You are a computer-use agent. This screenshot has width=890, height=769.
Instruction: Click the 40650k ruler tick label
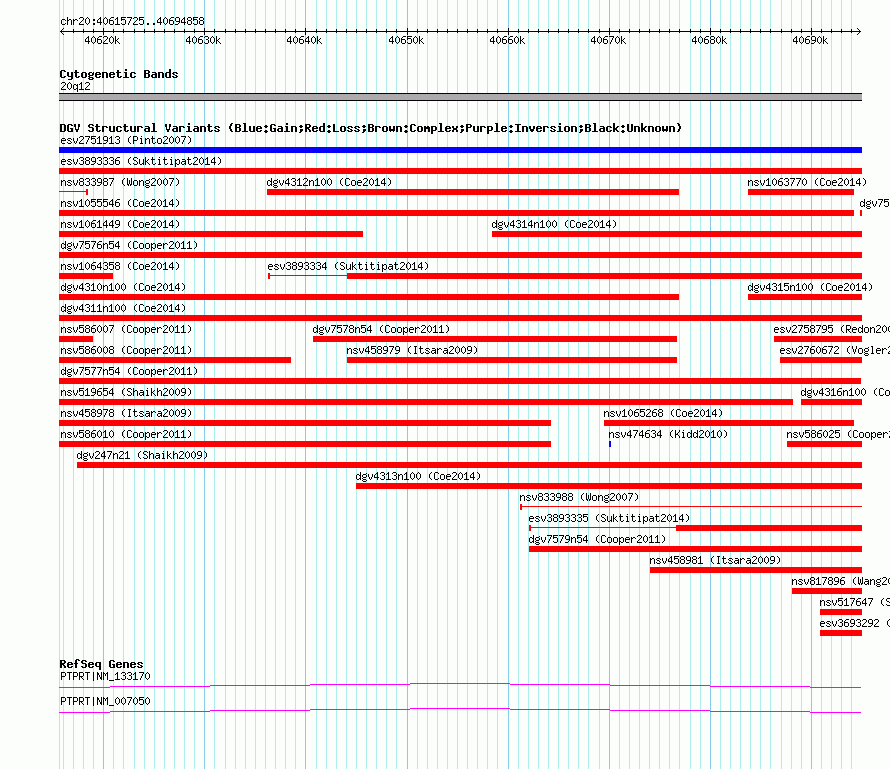tap(406, 40)
